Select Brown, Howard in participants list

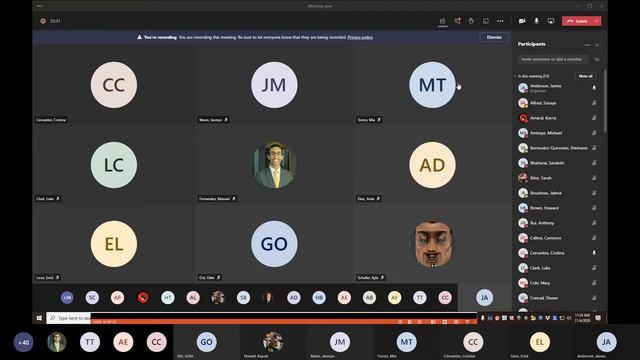(x=557, y=208)
